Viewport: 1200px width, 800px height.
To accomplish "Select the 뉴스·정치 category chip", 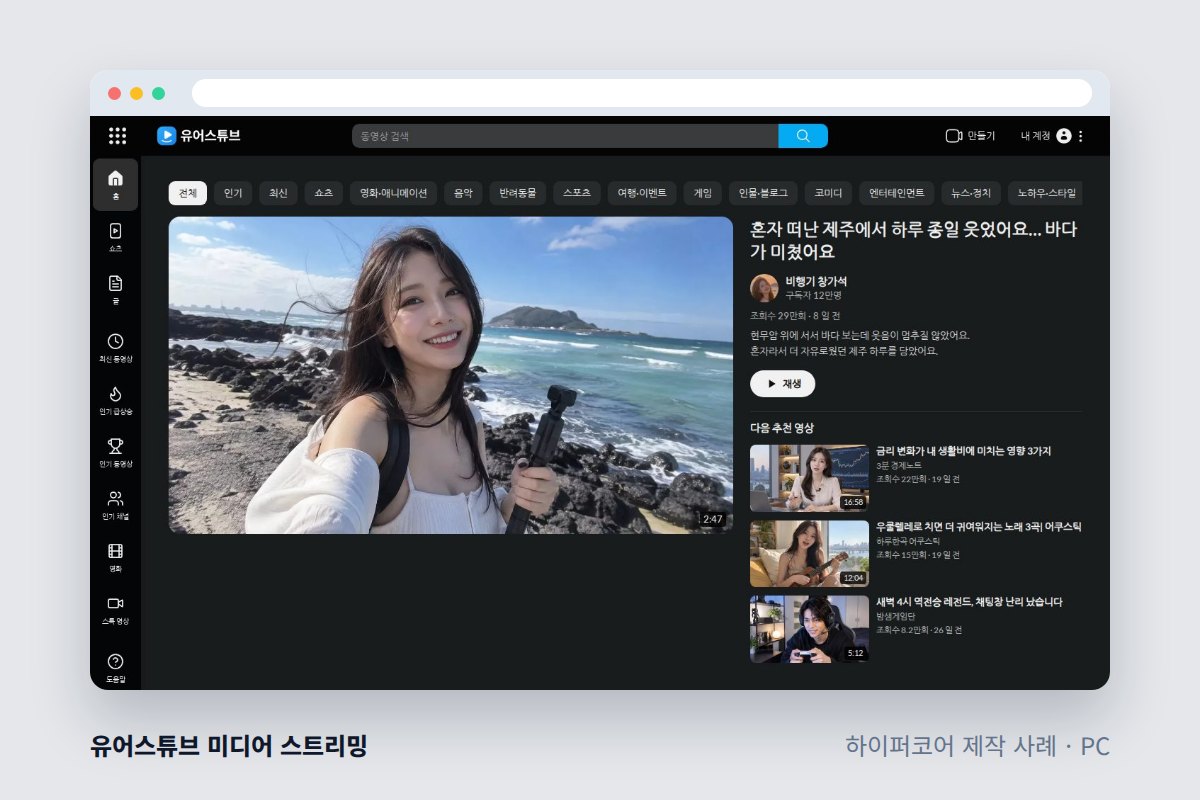I will coord(971,193).
